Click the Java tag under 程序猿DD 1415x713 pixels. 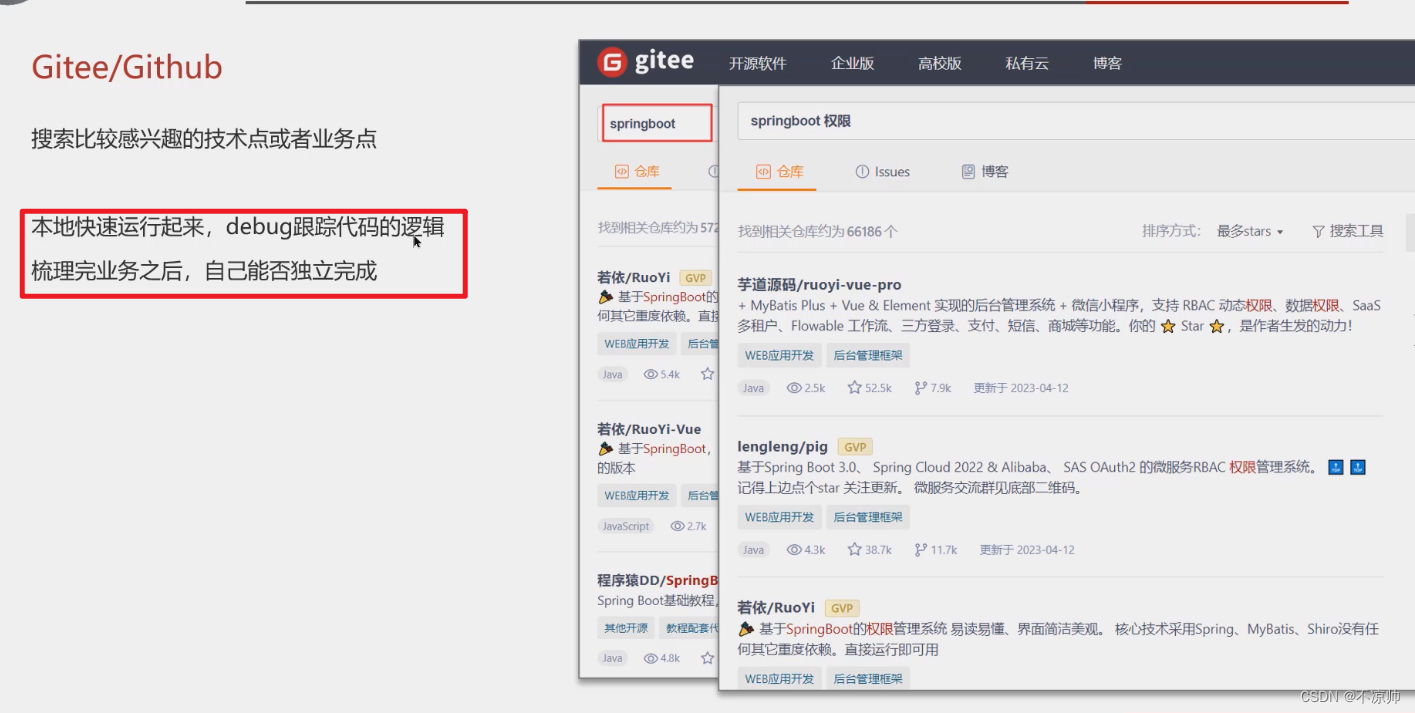[612, 658]
